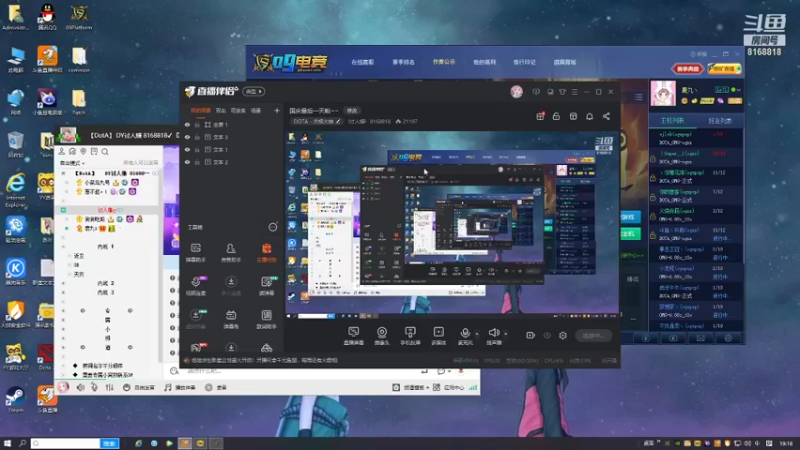
Task: Expand the 内战 3 channel in YY
Action: (x=63, y=292)
